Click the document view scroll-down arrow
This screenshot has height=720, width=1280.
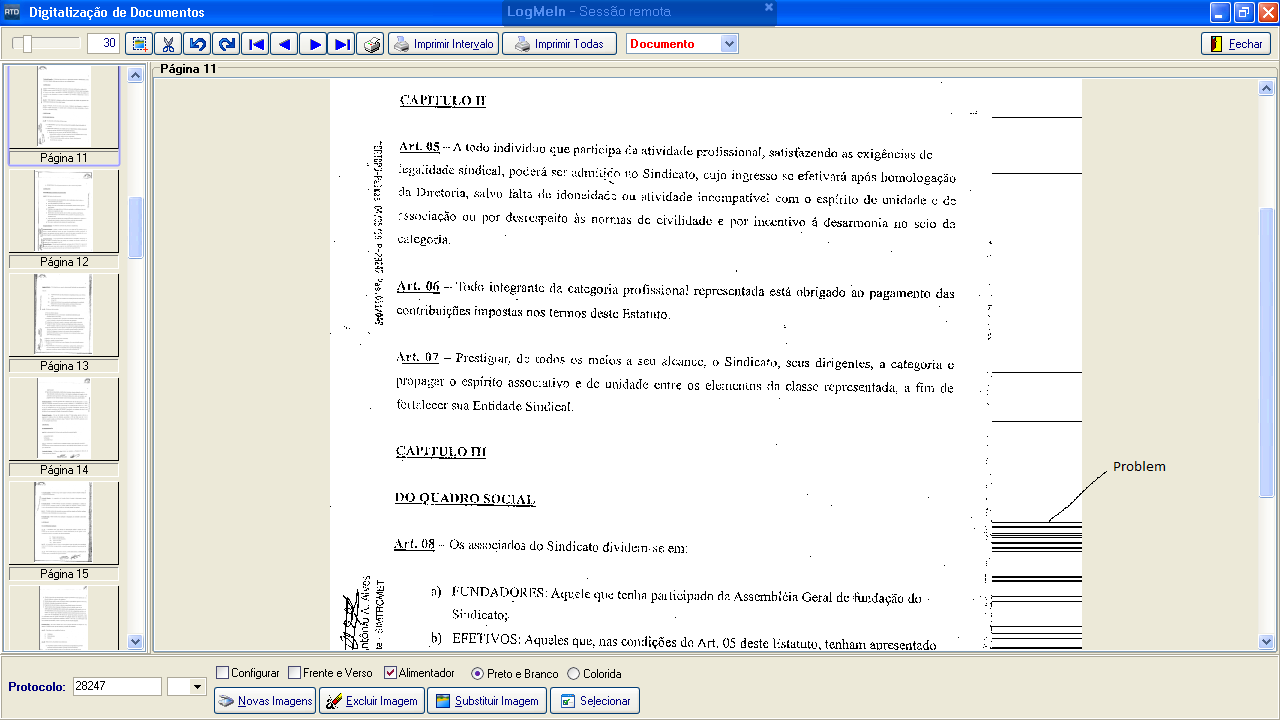[1266, 642]
